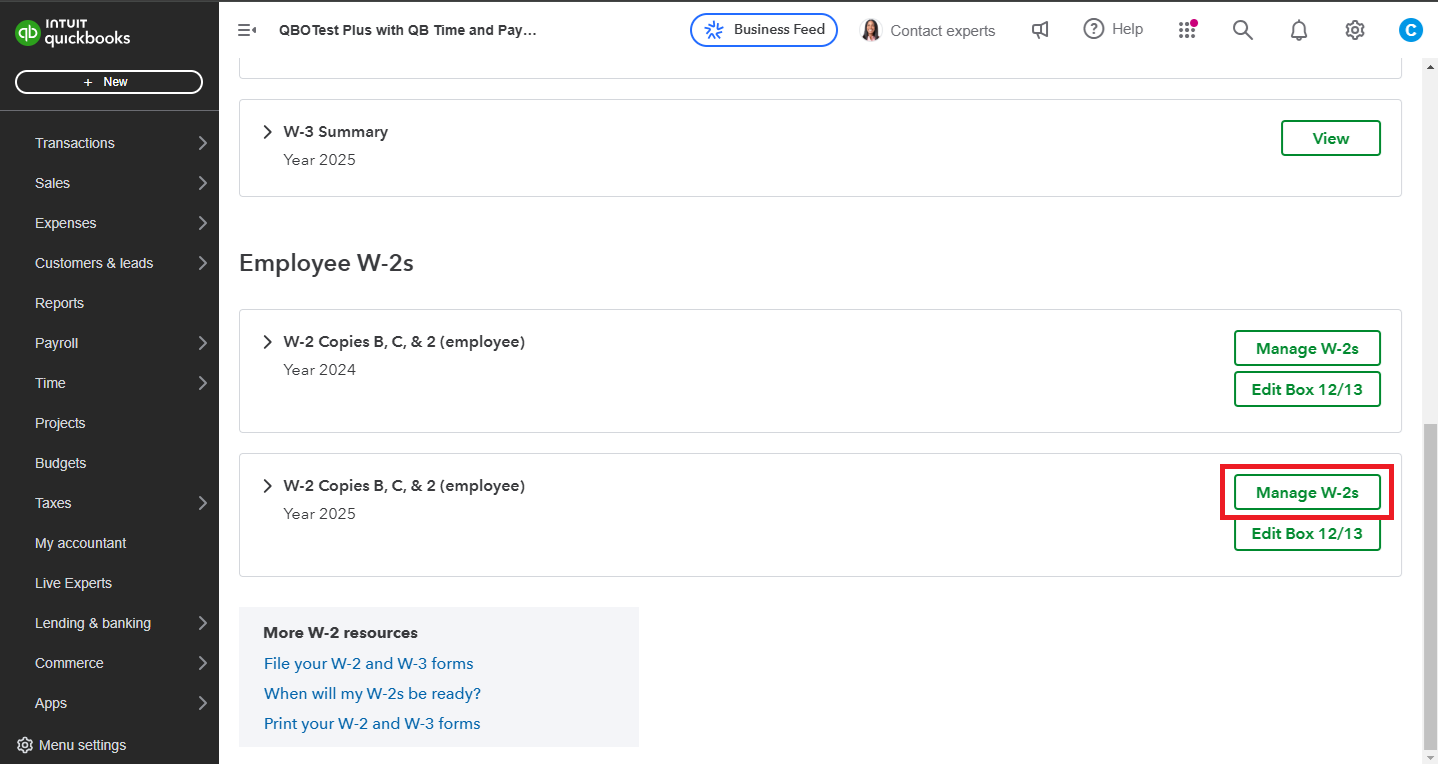
Task: Click the profile avatar circle
Action: [1410, 29]
